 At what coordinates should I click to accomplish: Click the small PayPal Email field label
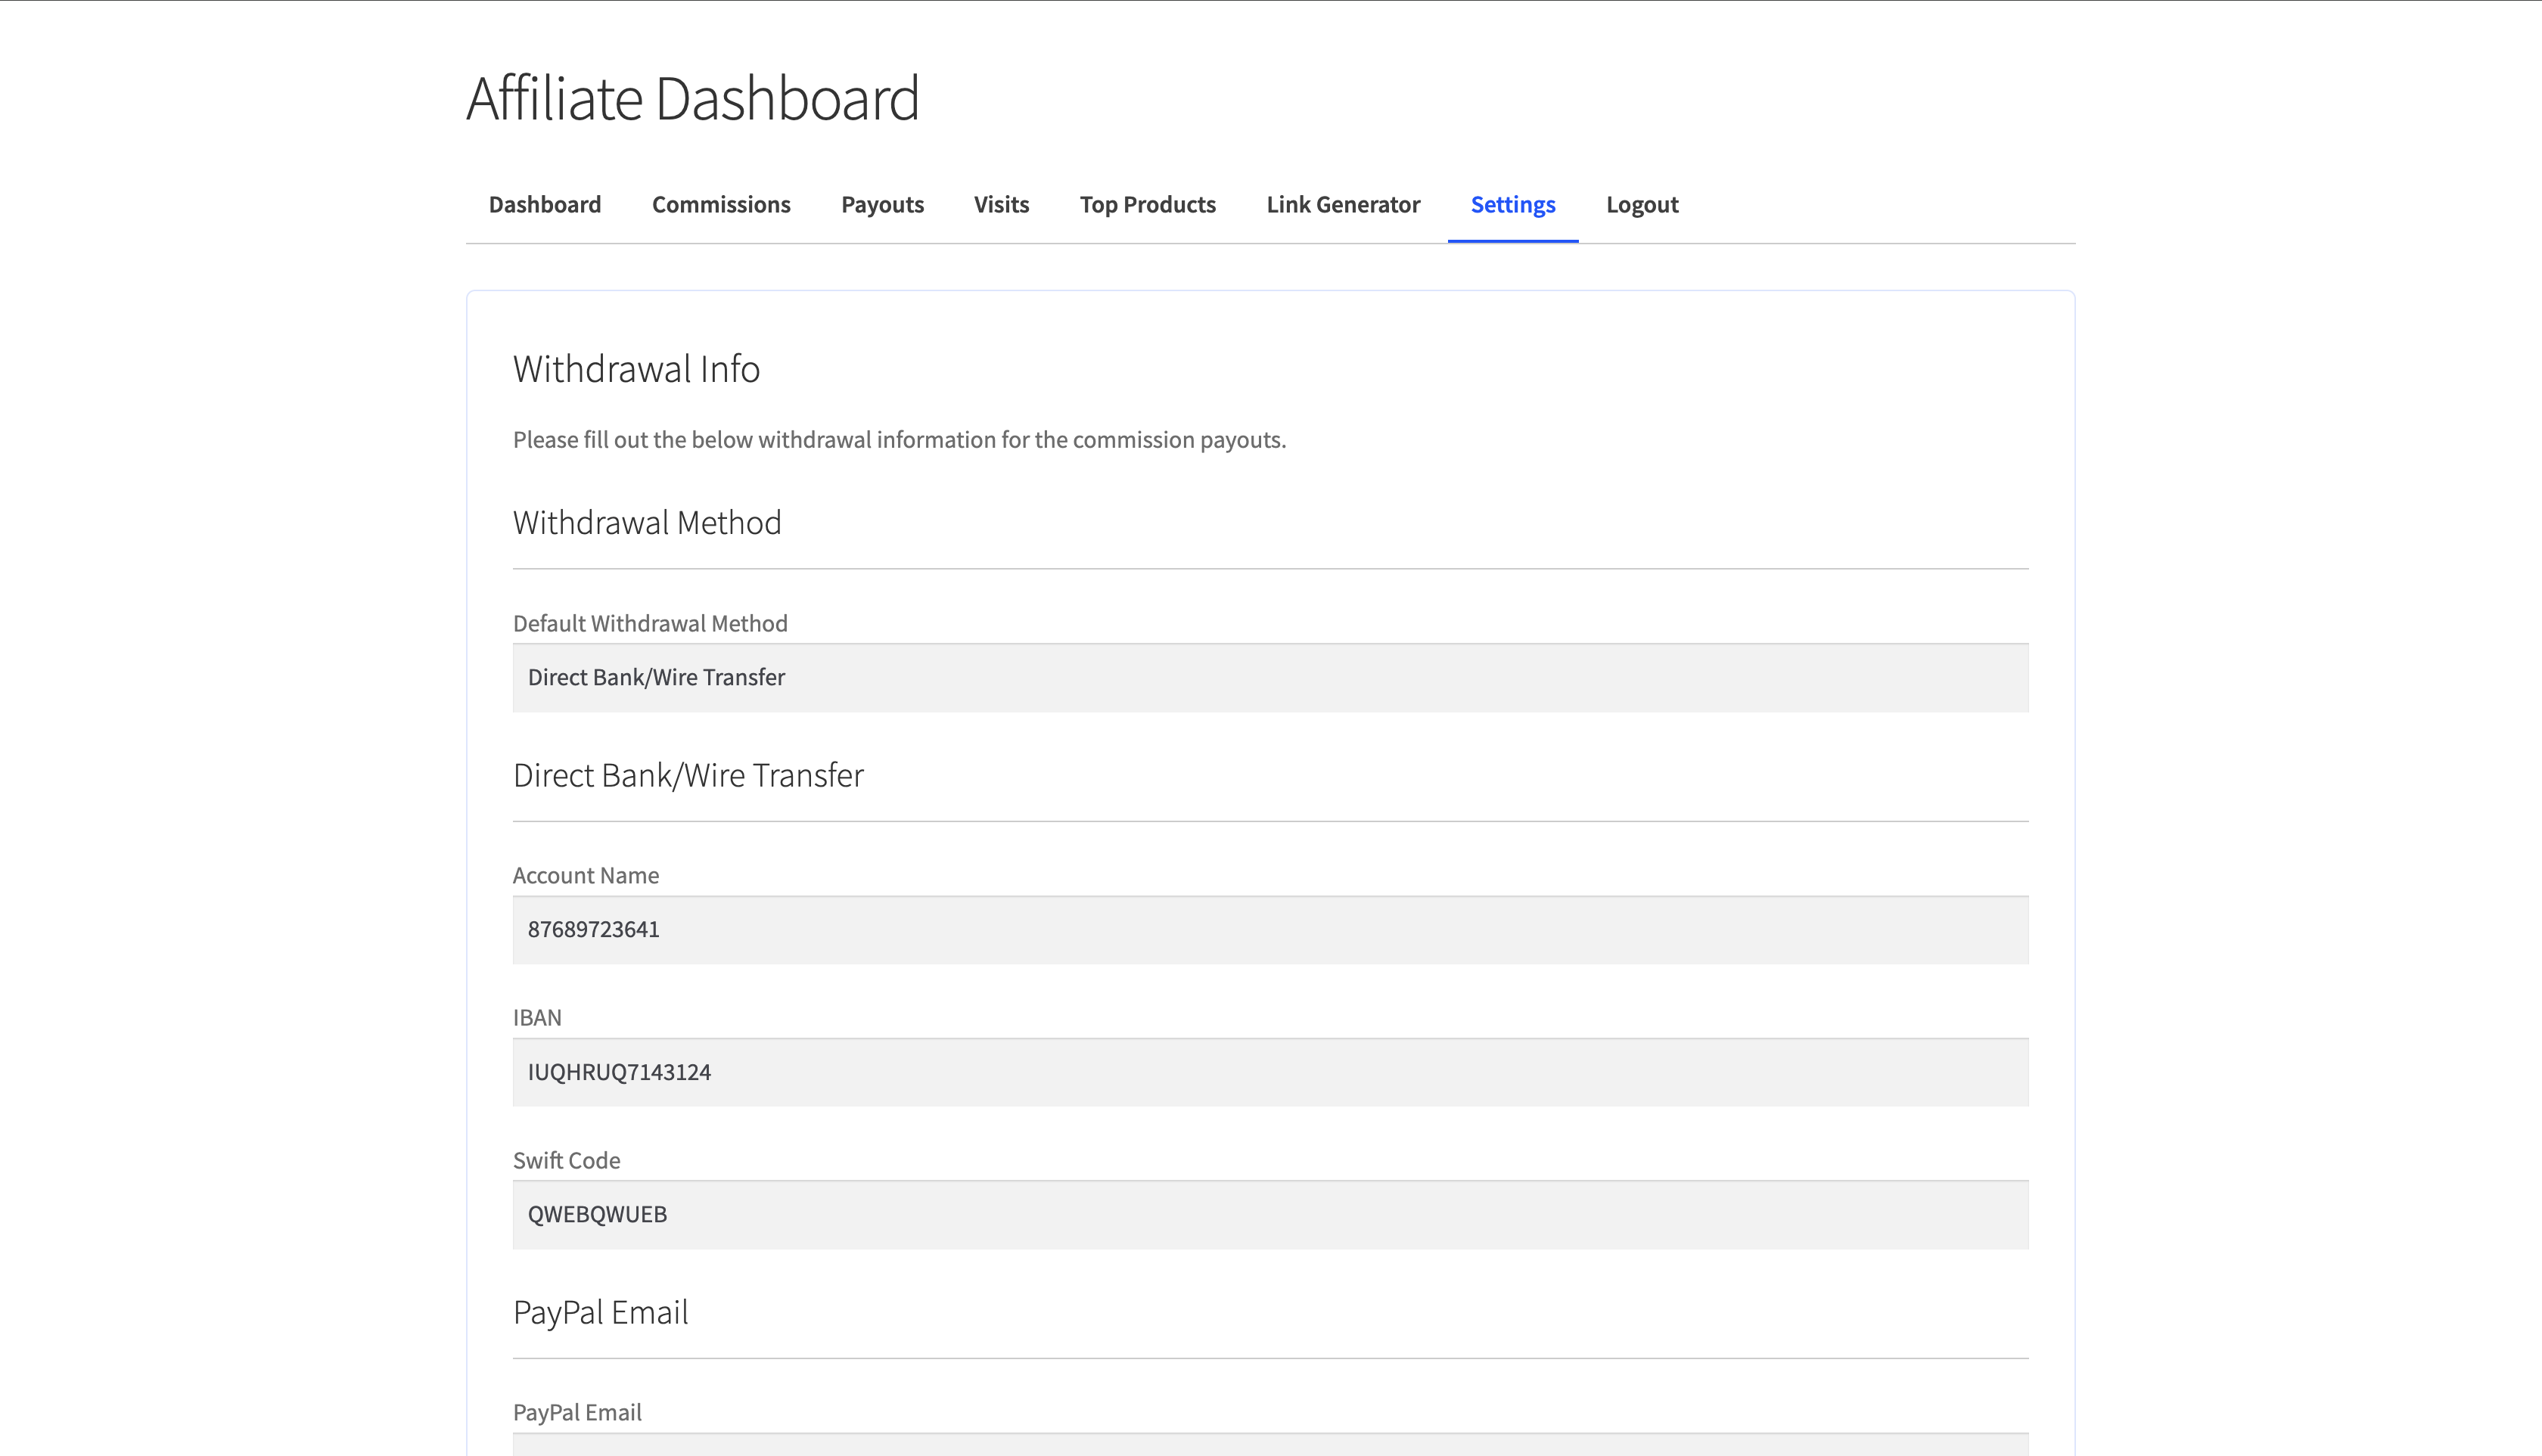pos(577,1412)
